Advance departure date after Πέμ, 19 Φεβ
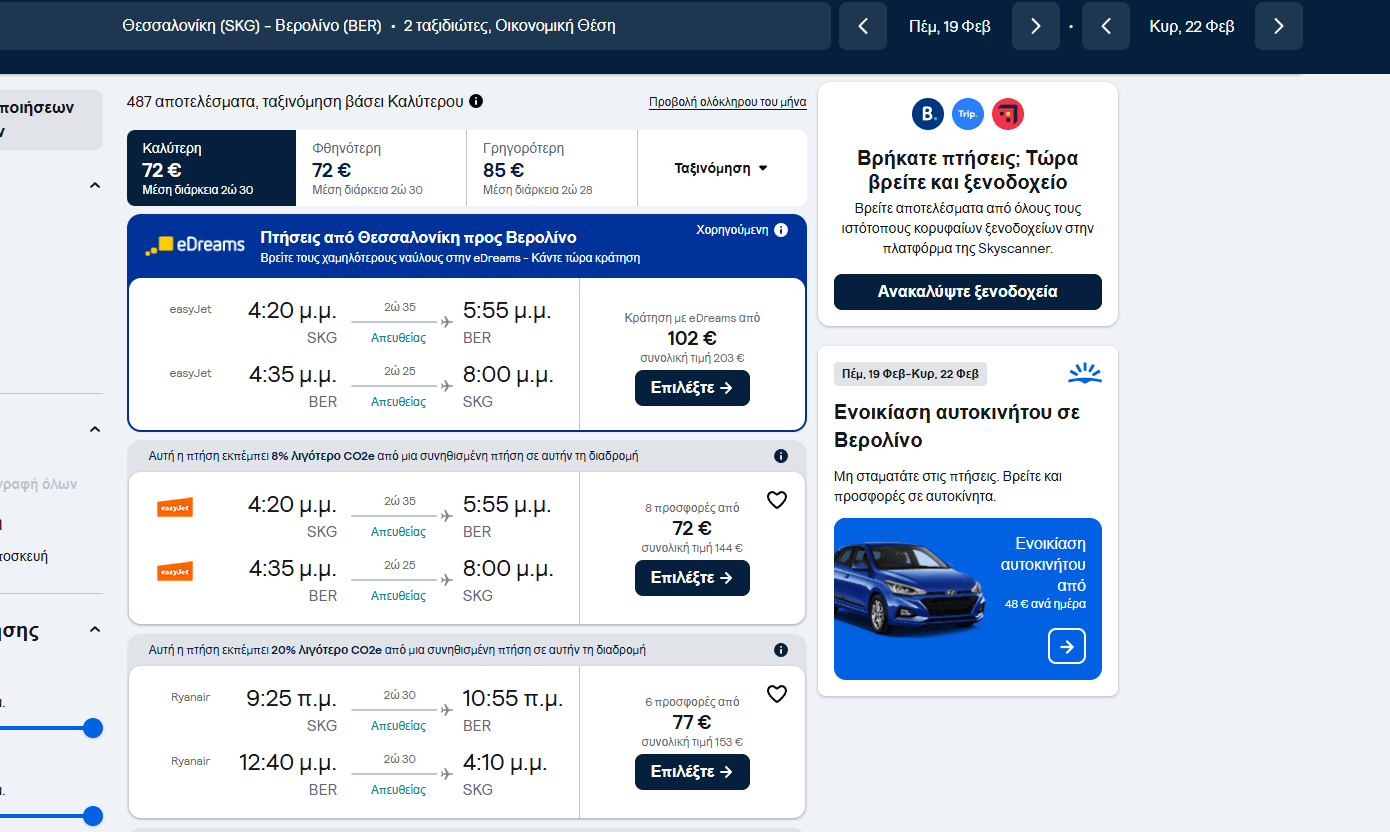 1035,26
